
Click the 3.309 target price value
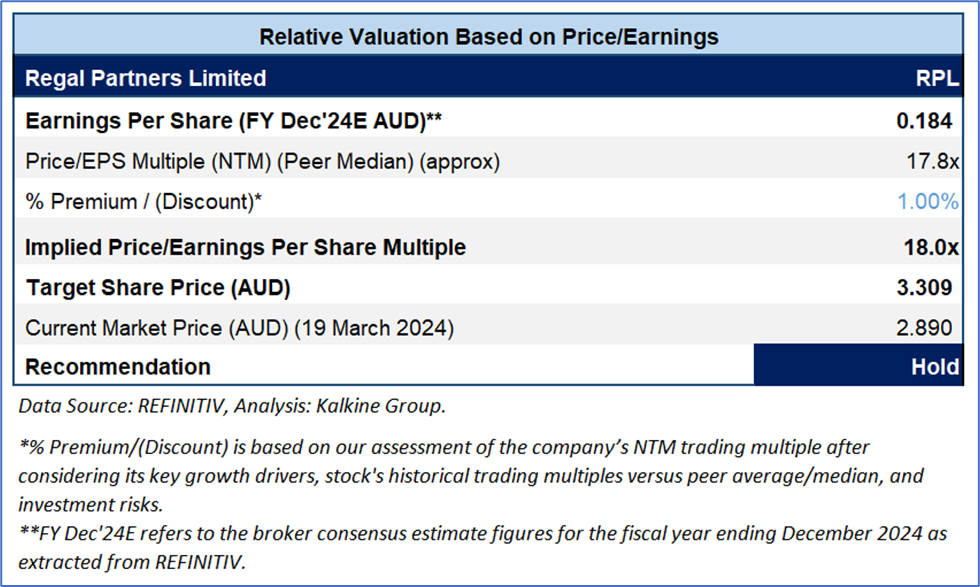(927, 288)
